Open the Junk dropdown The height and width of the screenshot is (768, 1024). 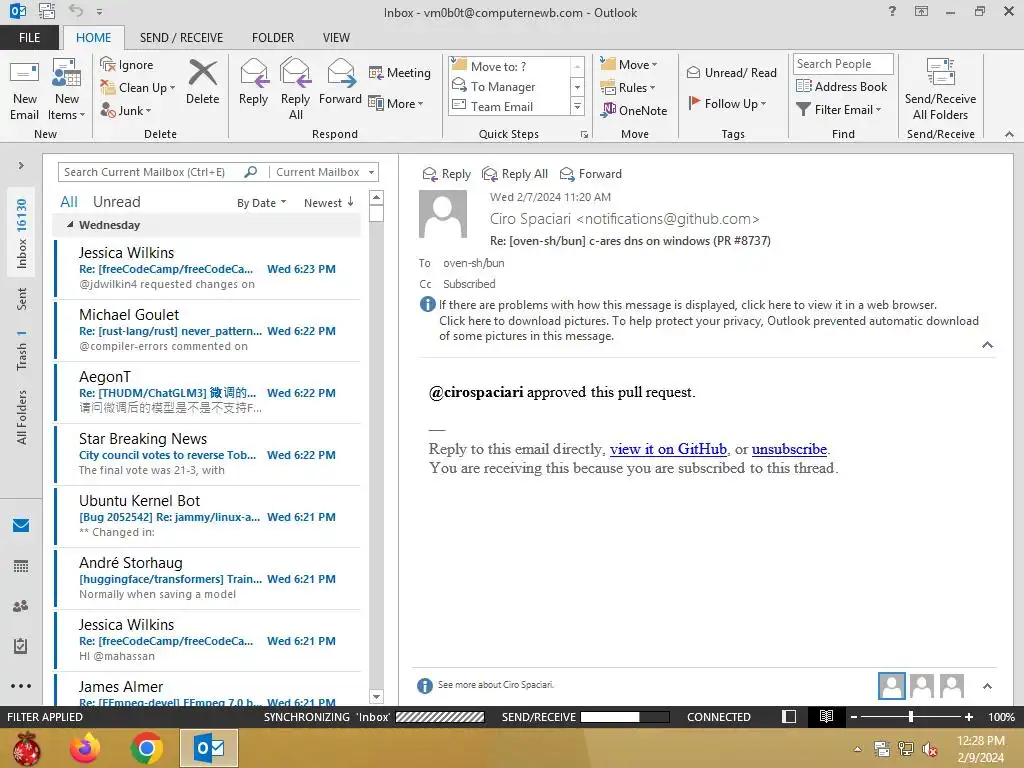[x=125, y=110]
